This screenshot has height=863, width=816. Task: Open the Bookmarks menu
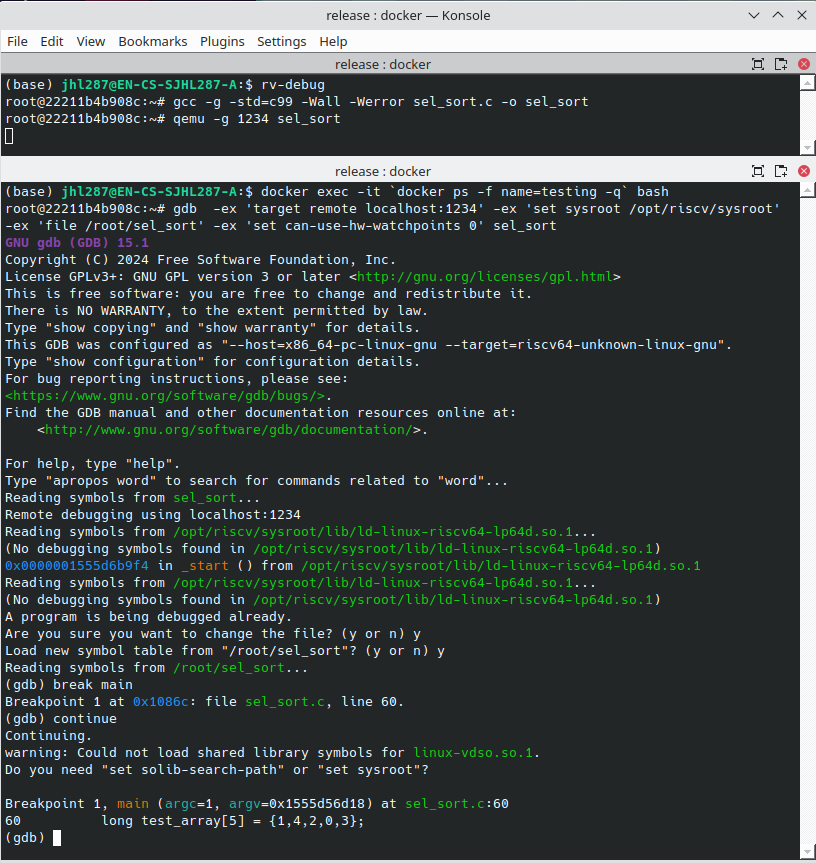click(x=153, y=41)
